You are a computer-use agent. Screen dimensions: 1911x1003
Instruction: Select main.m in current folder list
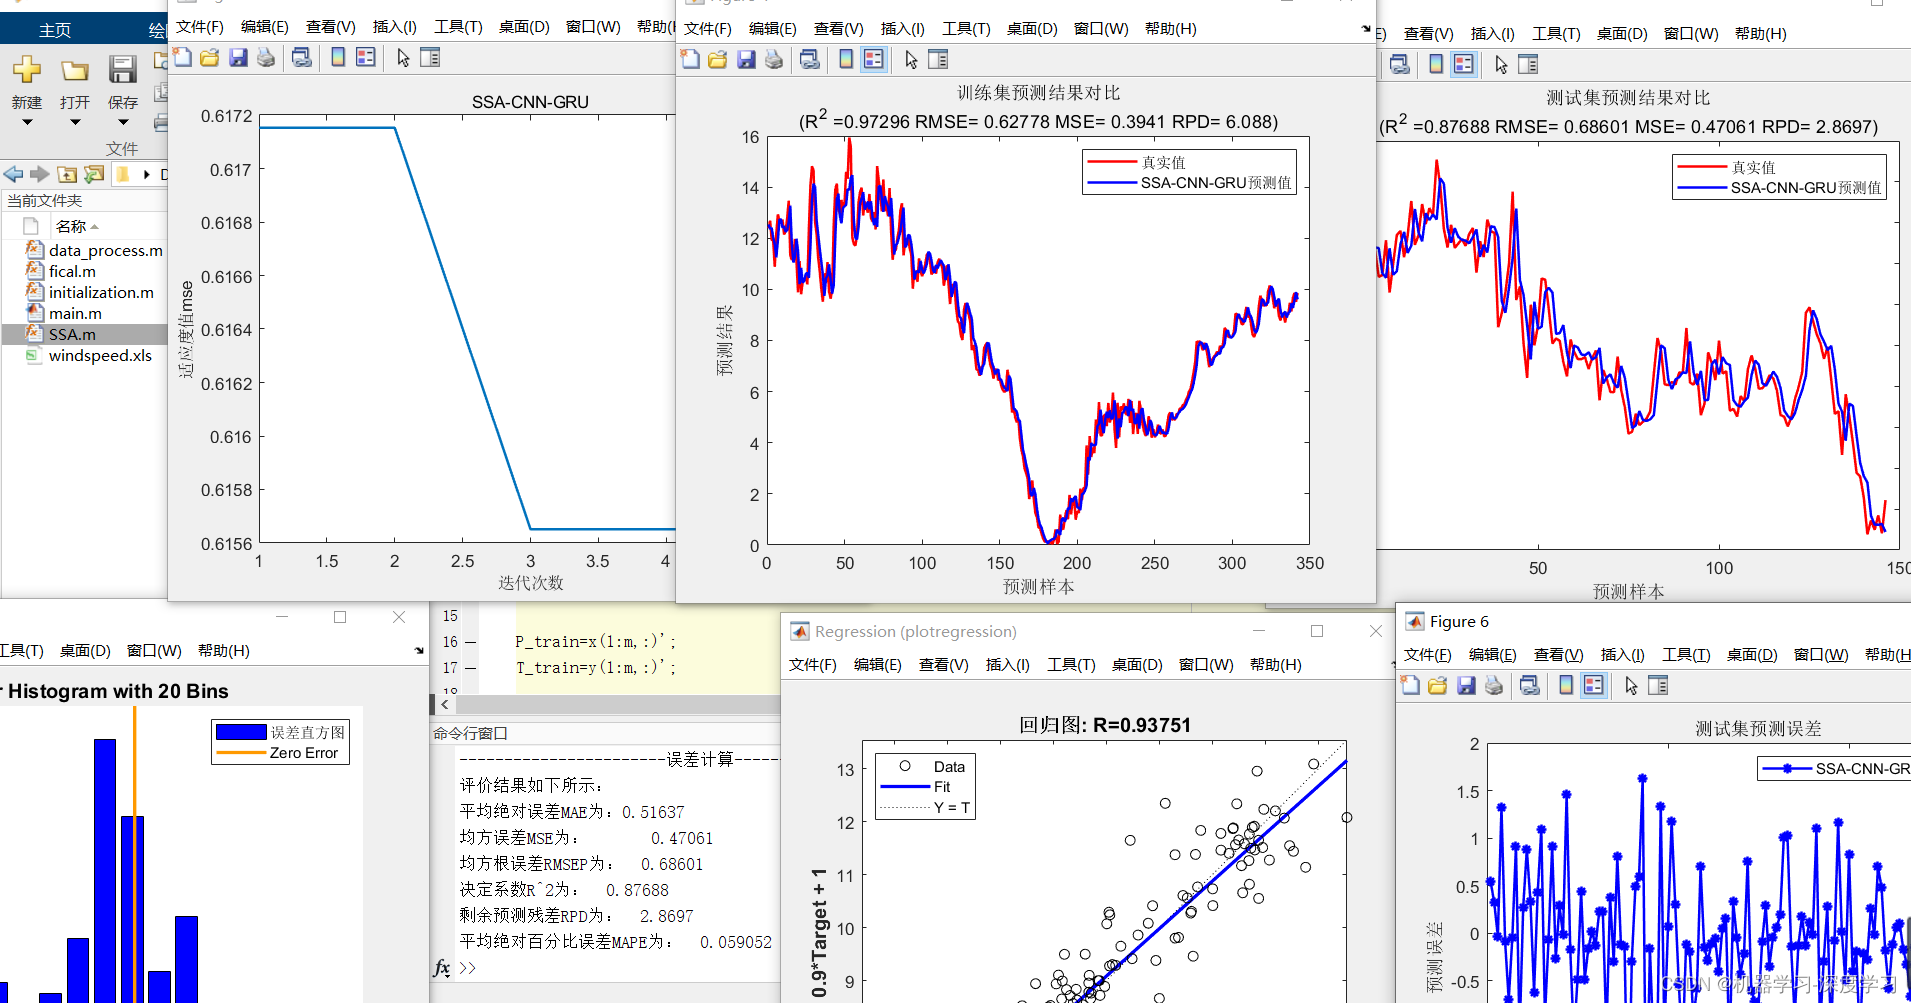(75, 314)
